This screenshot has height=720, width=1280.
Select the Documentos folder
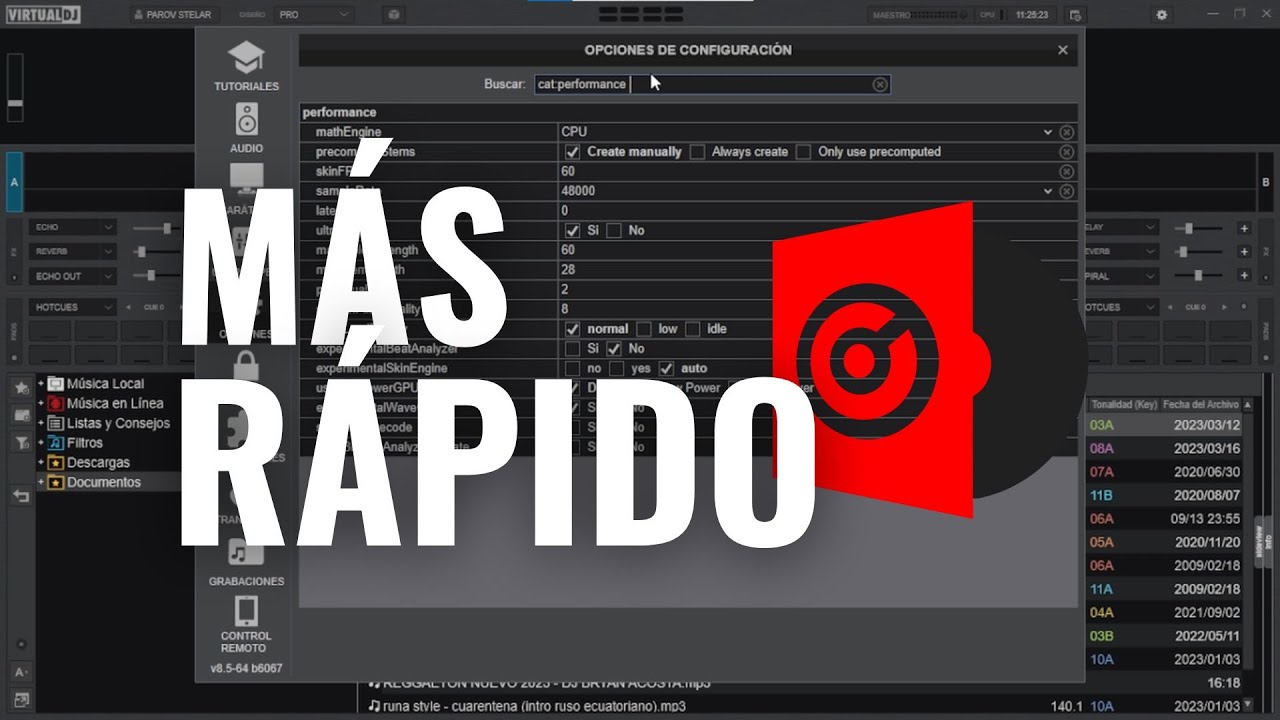[104, 482]
